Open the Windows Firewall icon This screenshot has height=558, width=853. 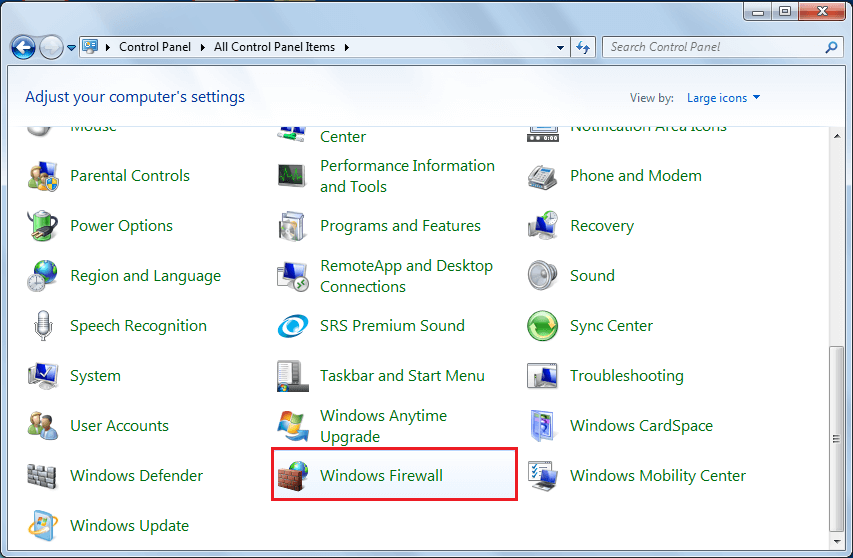(x=292, y=476)
